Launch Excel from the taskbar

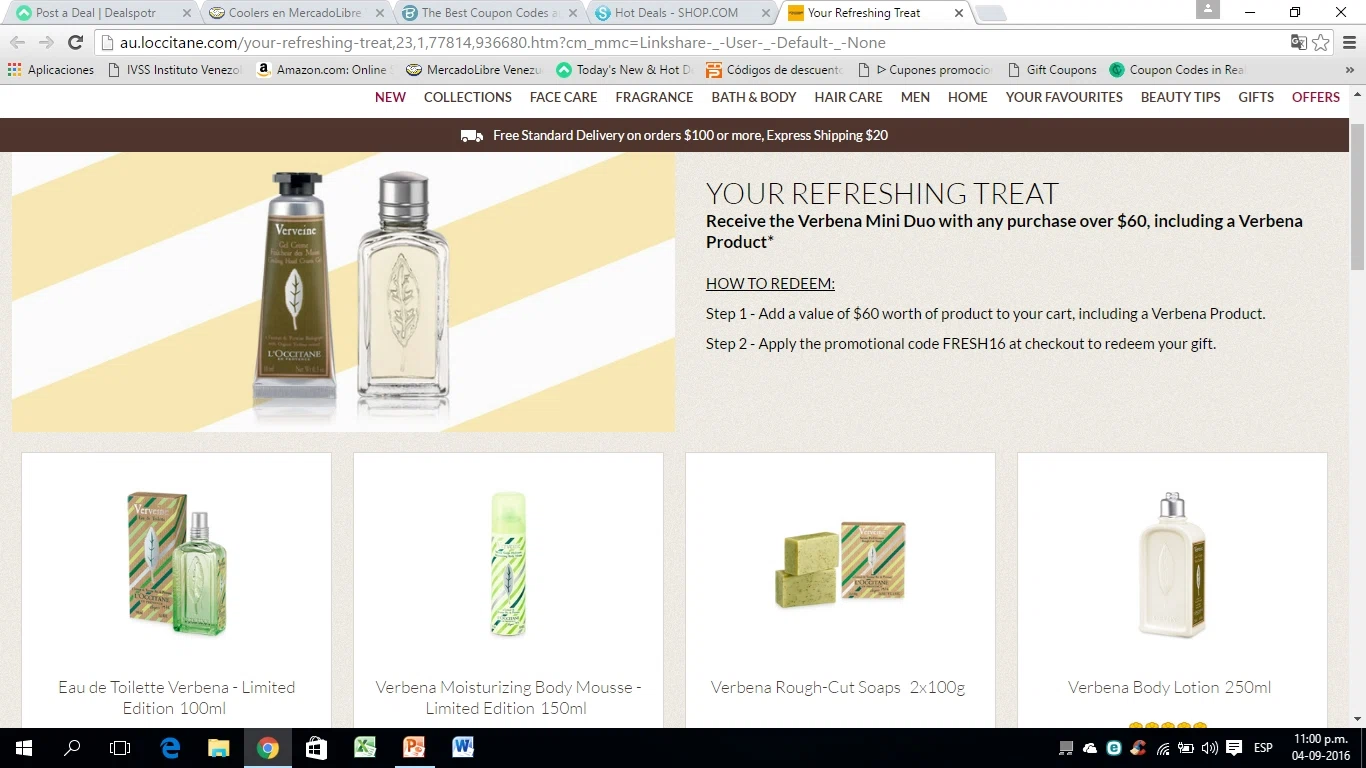(364, 747)
